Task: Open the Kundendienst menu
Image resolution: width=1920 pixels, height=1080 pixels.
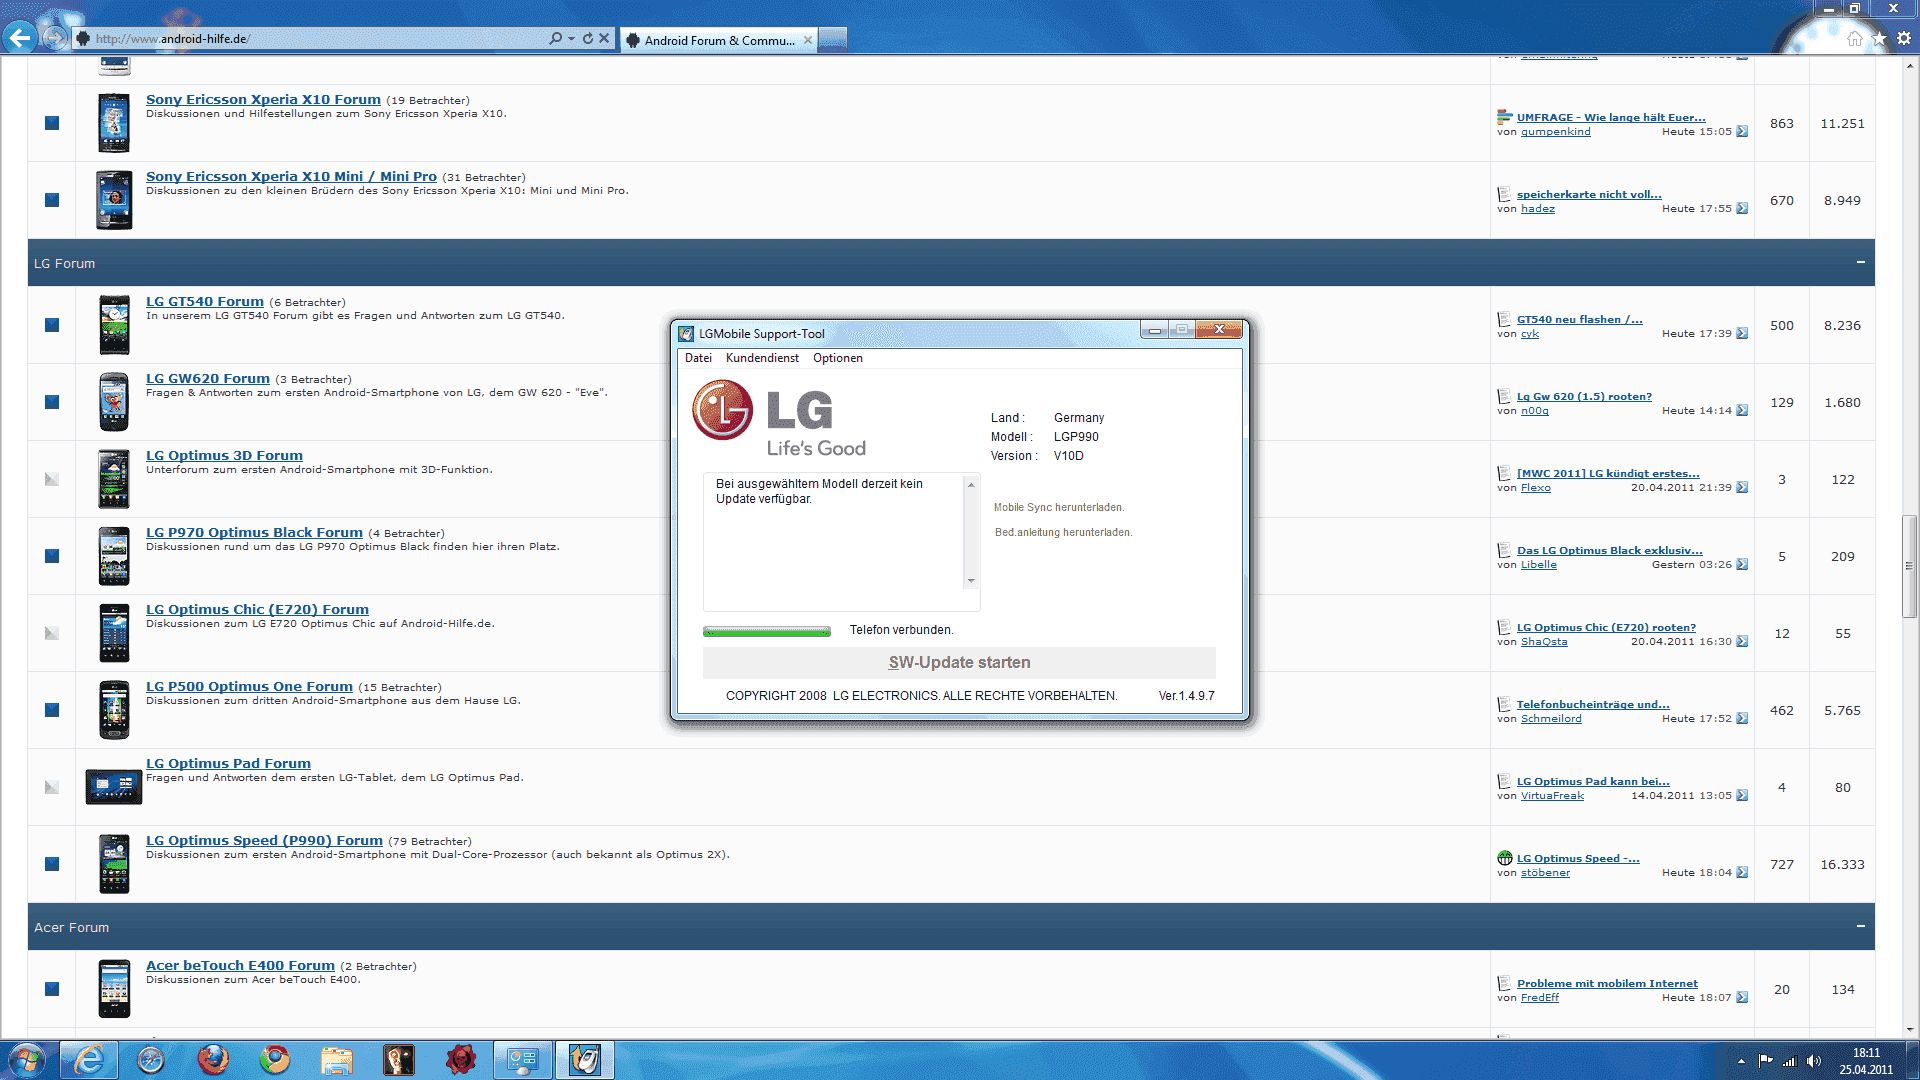Action: (x=762, y=358)
